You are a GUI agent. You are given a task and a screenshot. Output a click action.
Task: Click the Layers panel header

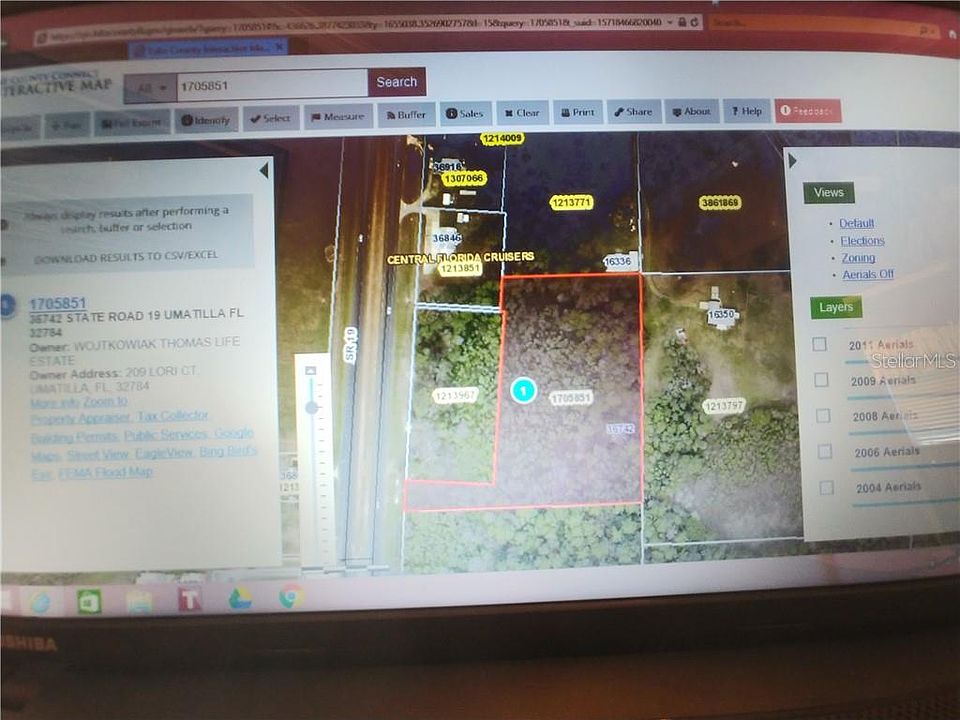(836, 307)
